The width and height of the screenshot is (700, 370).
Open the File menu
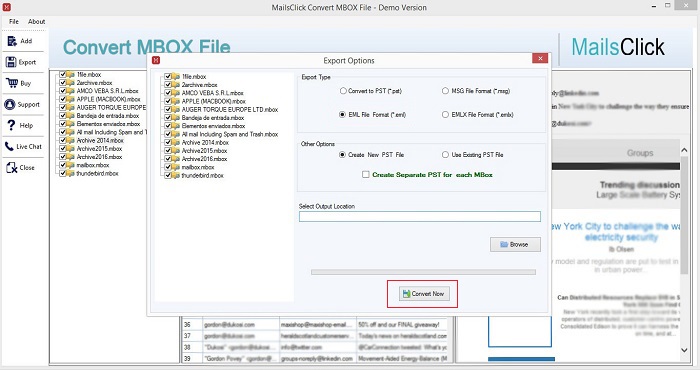pyautogui.click(x=14, y=21)
